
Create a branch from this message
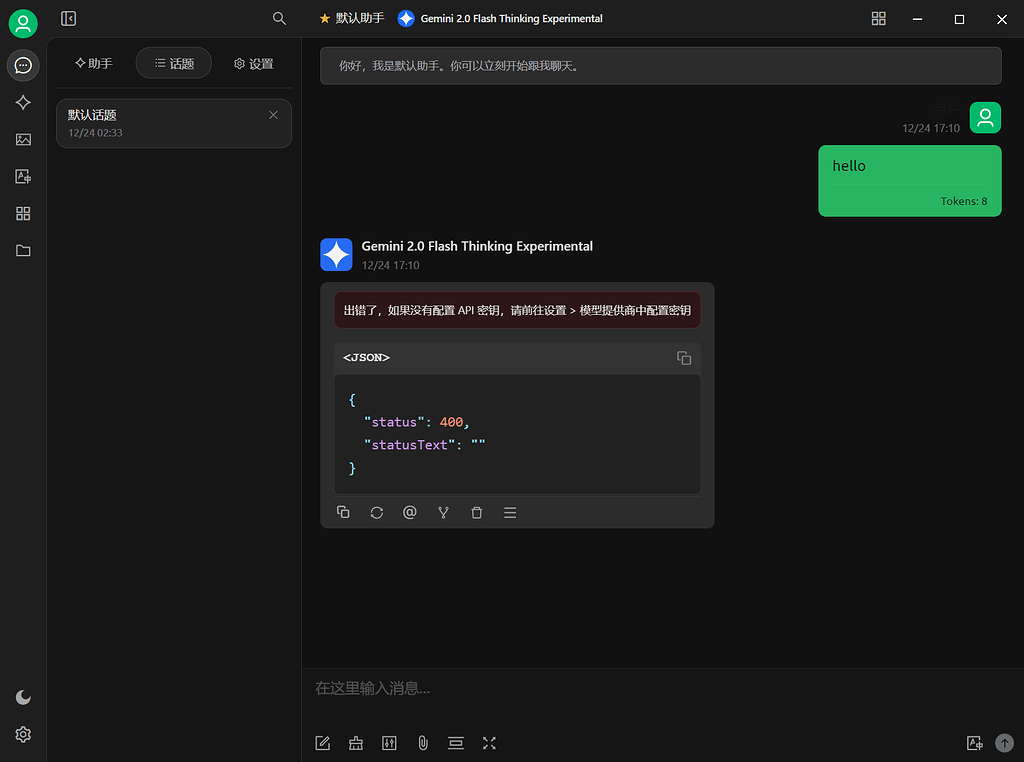pos(443,513)
